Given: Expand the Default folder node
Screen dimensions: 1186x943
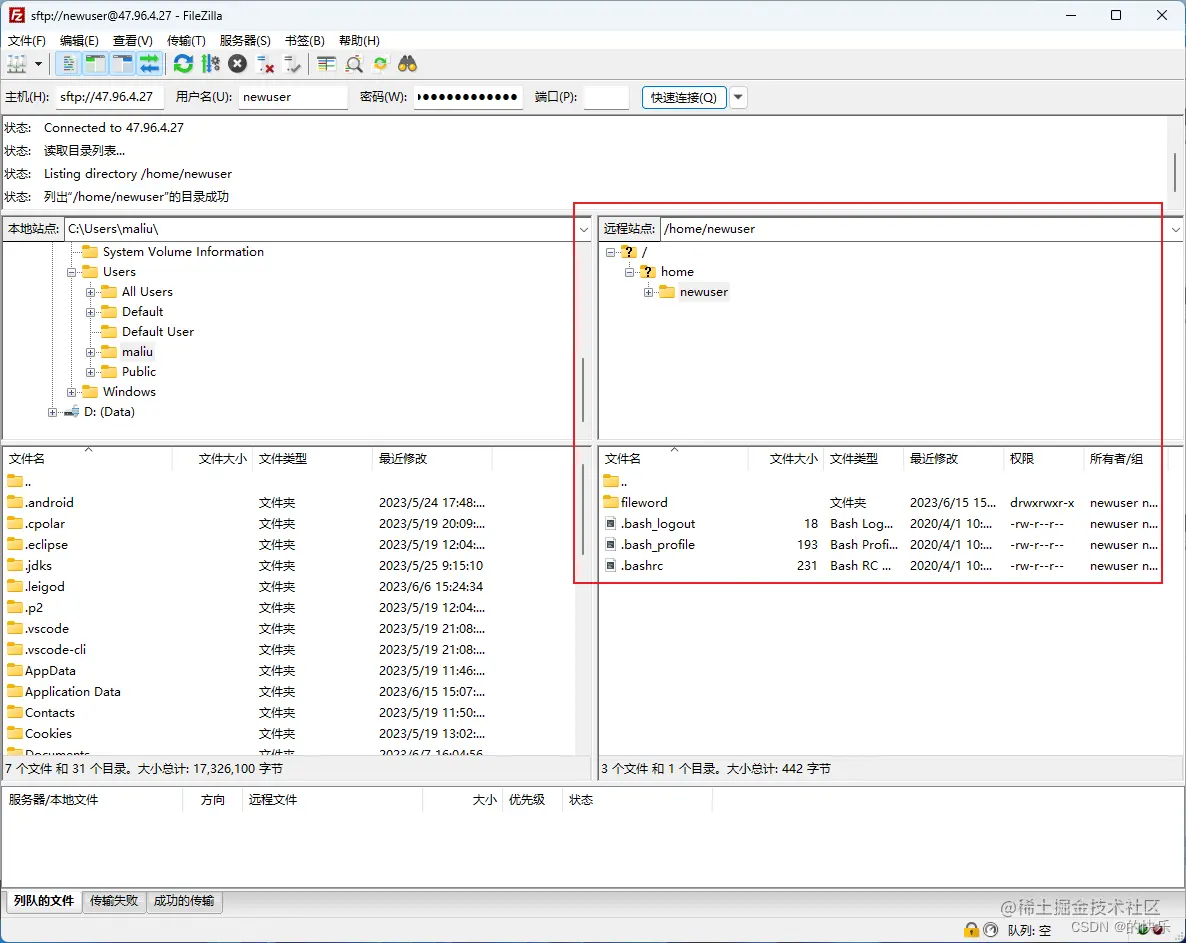Looking at the screenshot, I should pyautogui.click(x=90, y=312).
